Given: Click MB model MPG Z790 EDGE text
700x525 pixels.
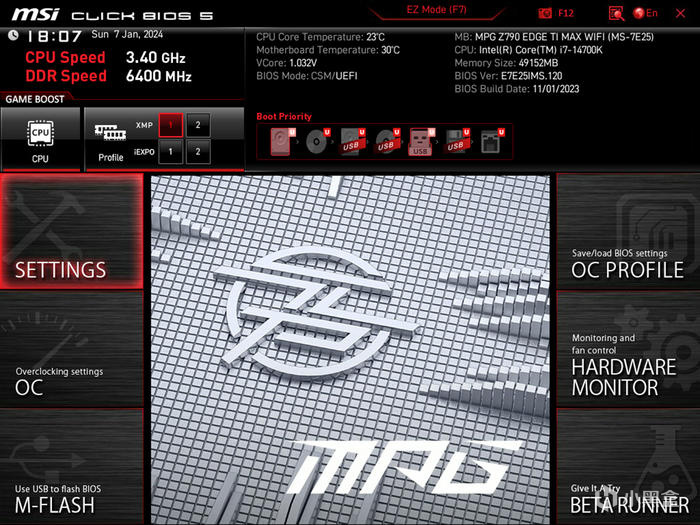Looking at the screenshot, I should click(554, 37).
